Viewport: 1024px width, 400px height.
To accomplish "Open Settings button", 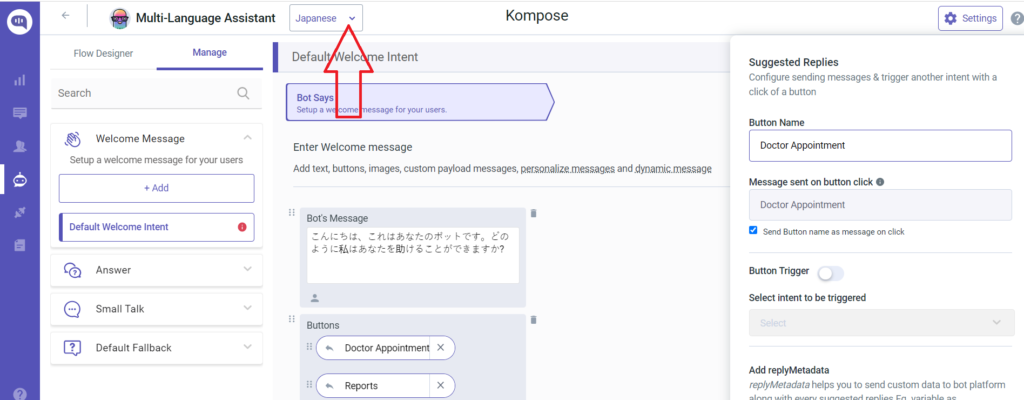I will (970, 18).
